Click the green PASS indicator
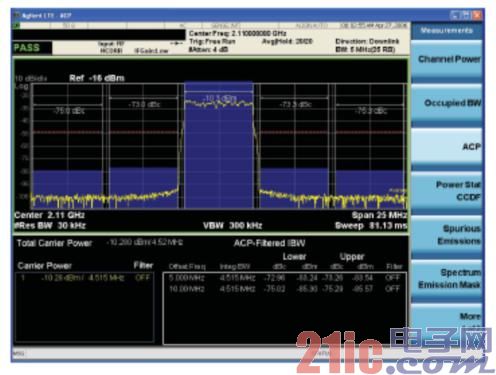Image resolution: width=496 pixels, height=375 pixels. click(27, 48)
